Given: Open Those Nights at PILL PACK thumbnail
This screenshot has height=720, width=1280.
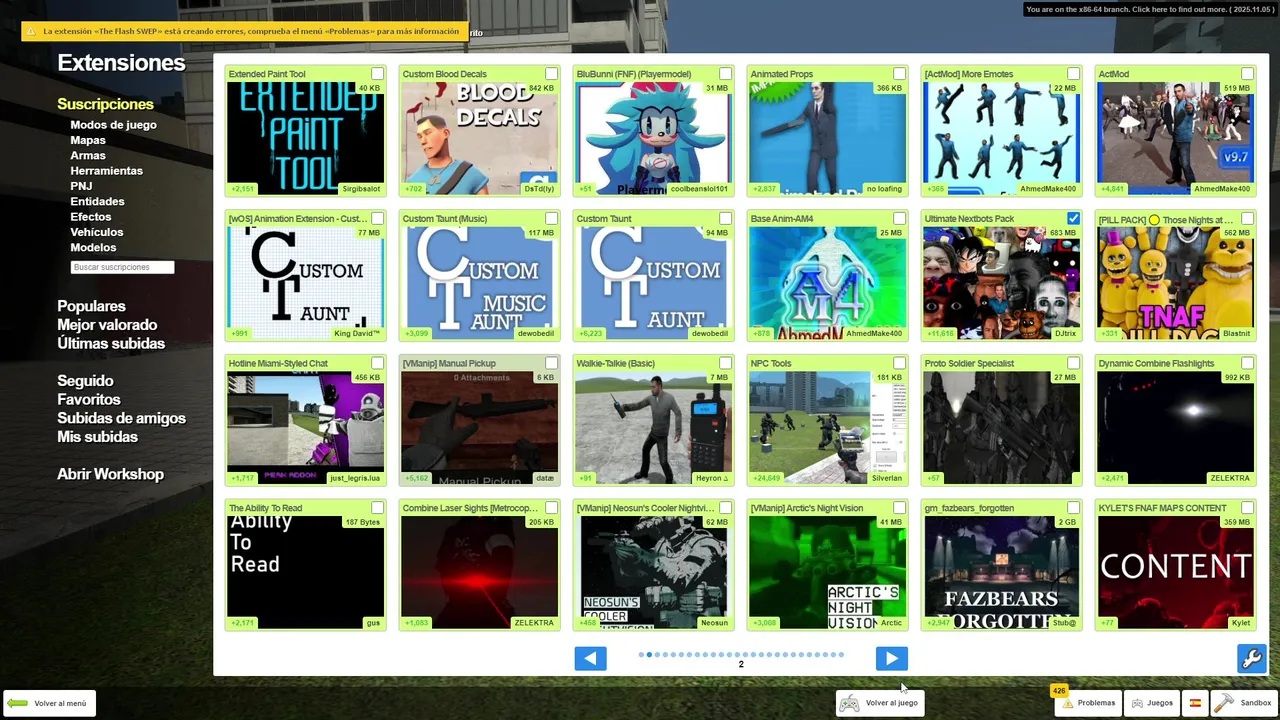Looking at the screenshot, I should coord(1175,283).
